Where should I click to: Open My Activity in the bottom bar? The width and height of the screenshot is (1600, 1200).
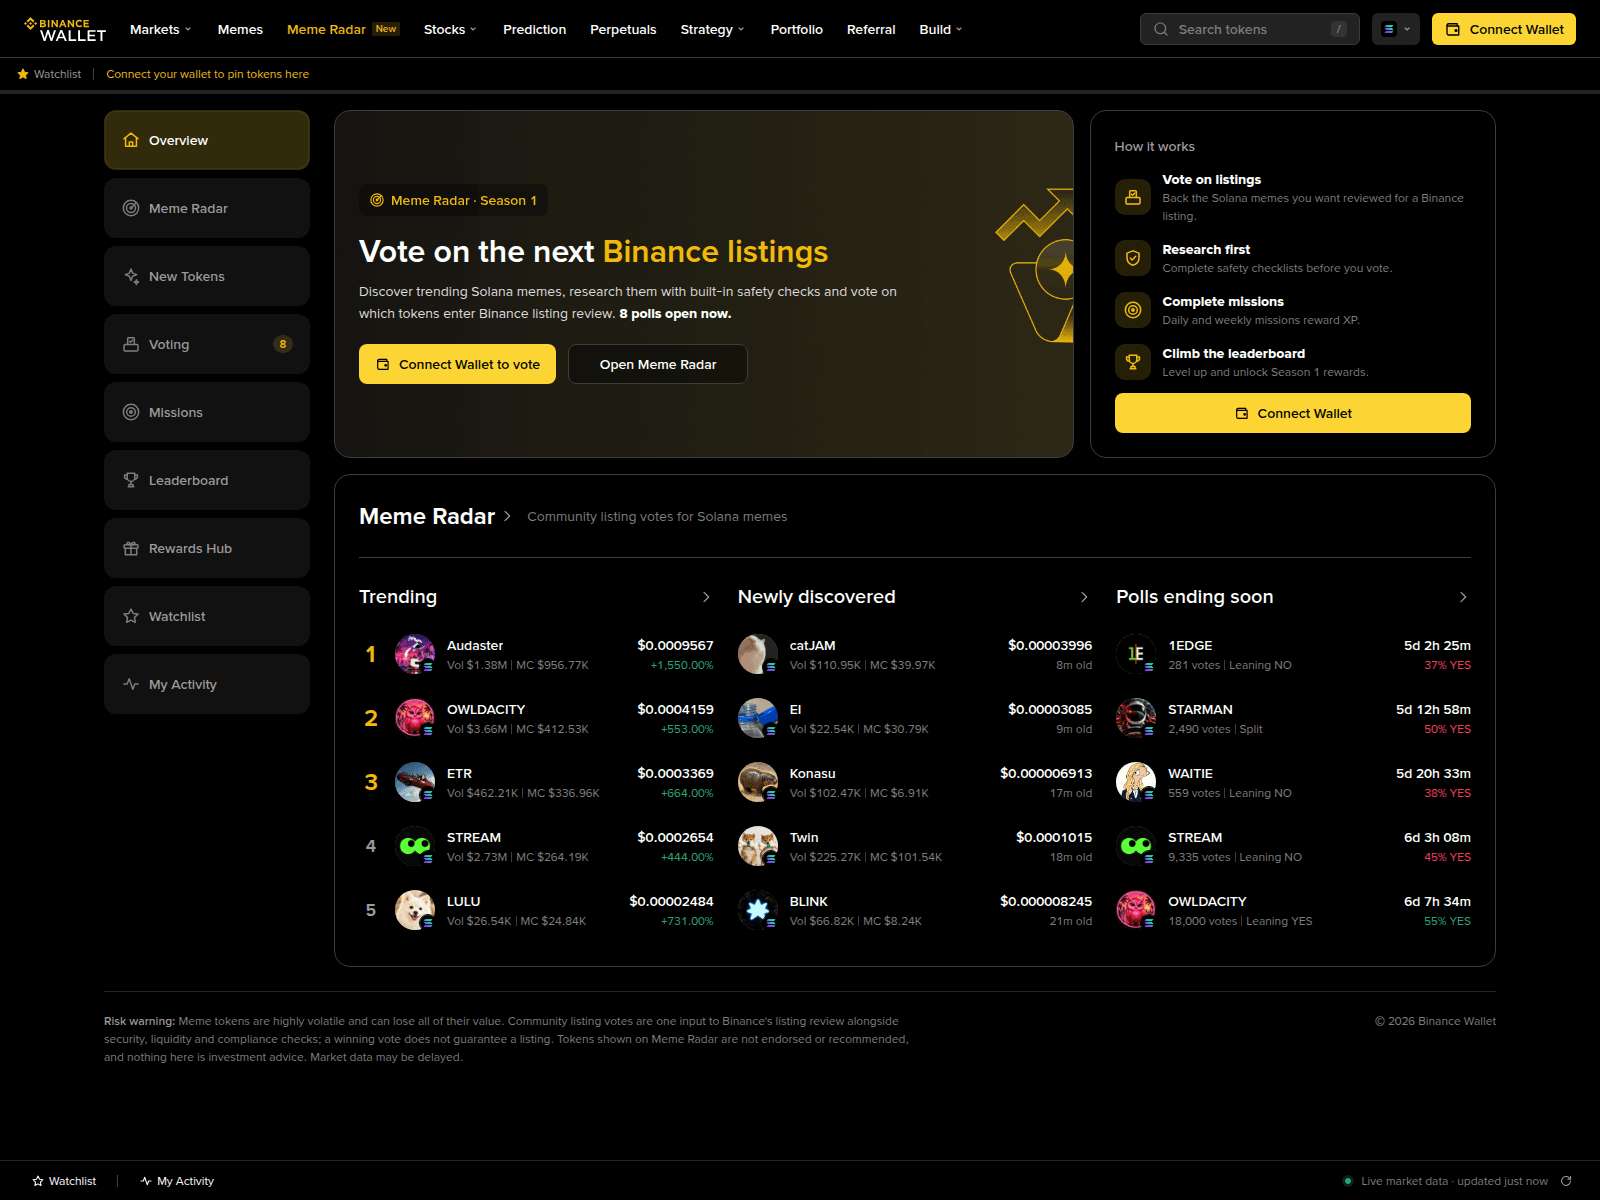click(x=177, y=1181)
